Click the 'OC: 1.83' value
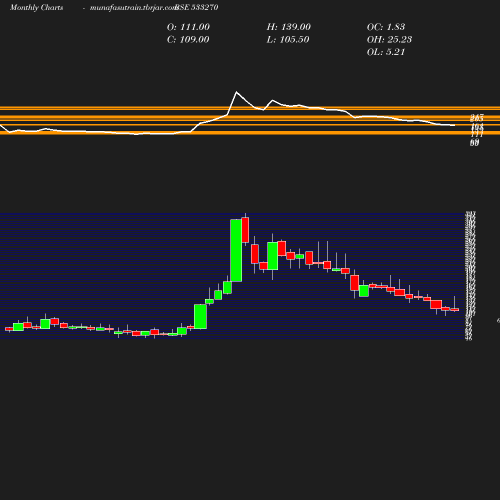The height and width of the screenshot is (500, 500). click(x=386, y=27)
